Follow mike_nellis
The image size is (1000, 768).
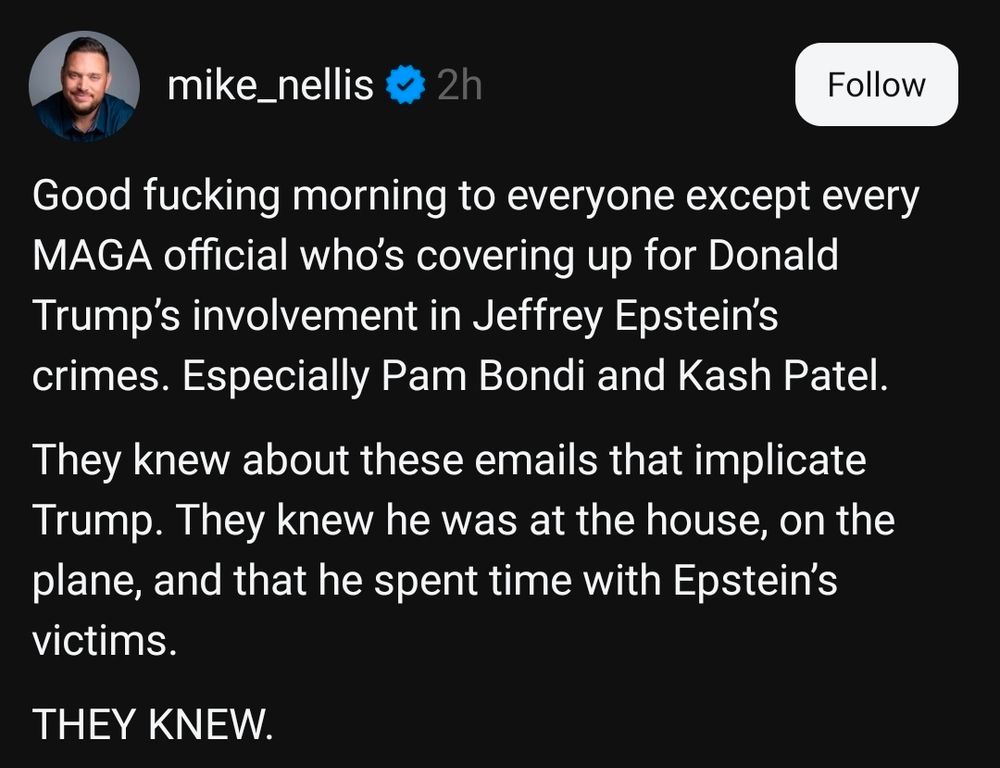click(876, 85)
